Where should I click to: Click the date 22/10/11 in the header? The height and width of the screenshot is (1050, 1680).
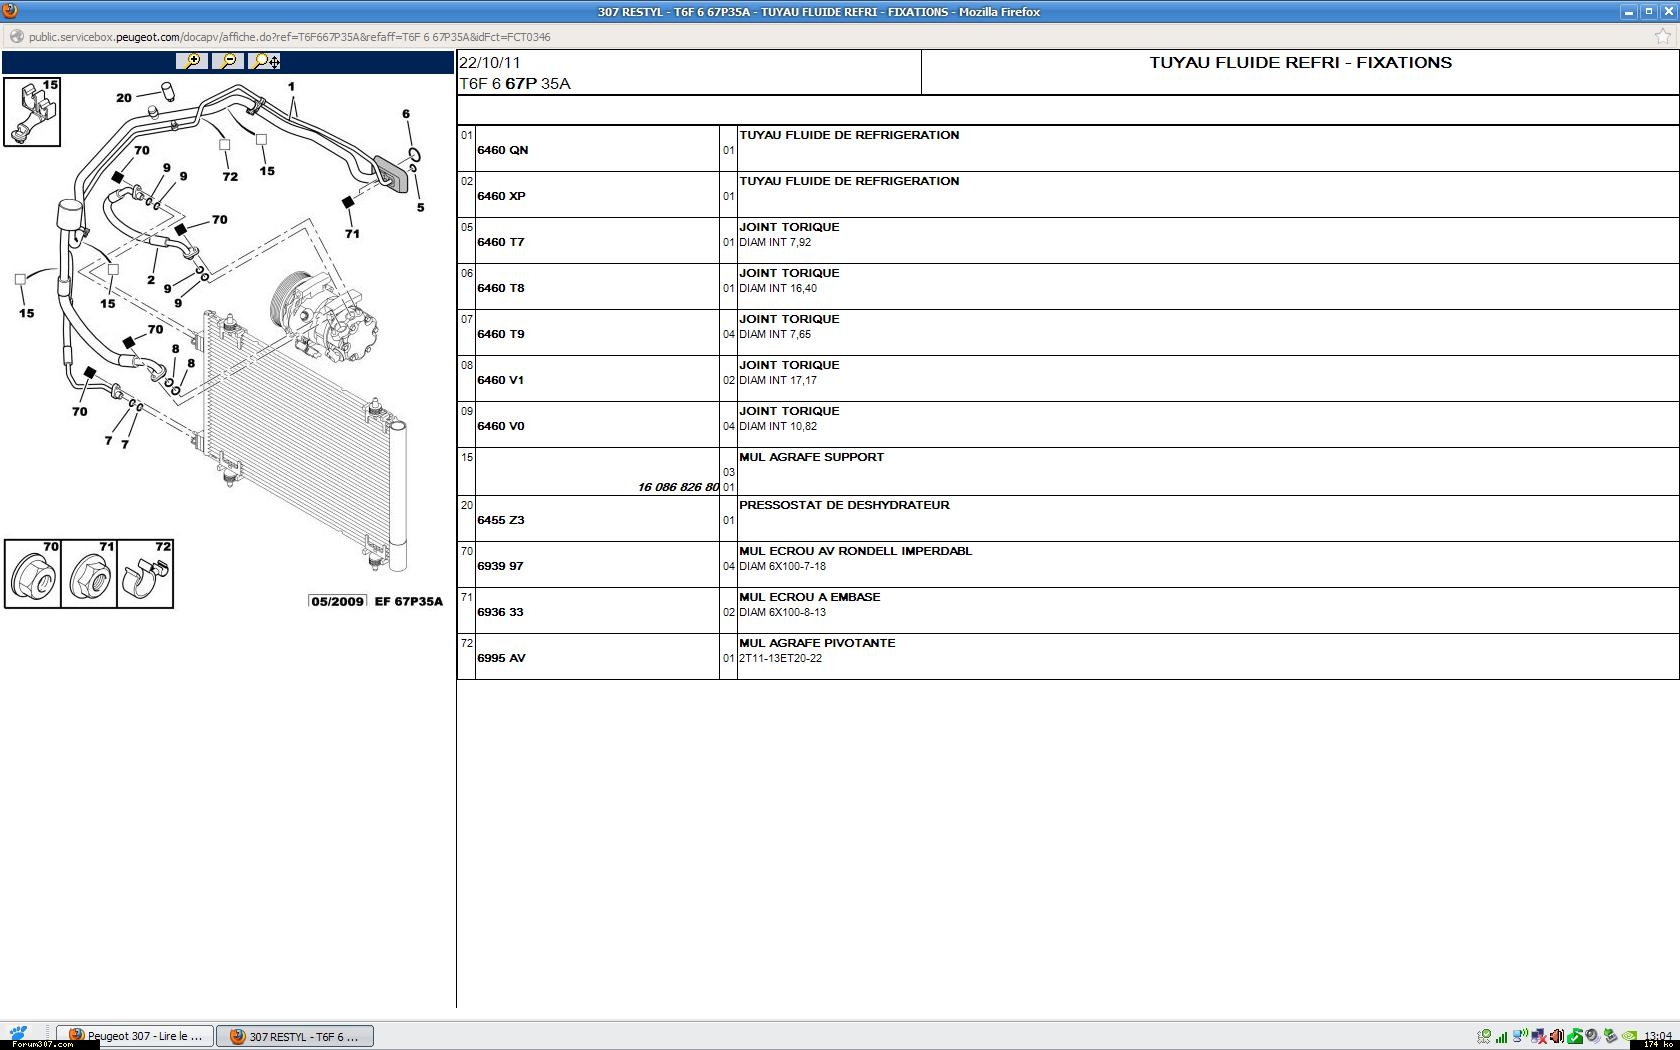click(489, 63)
